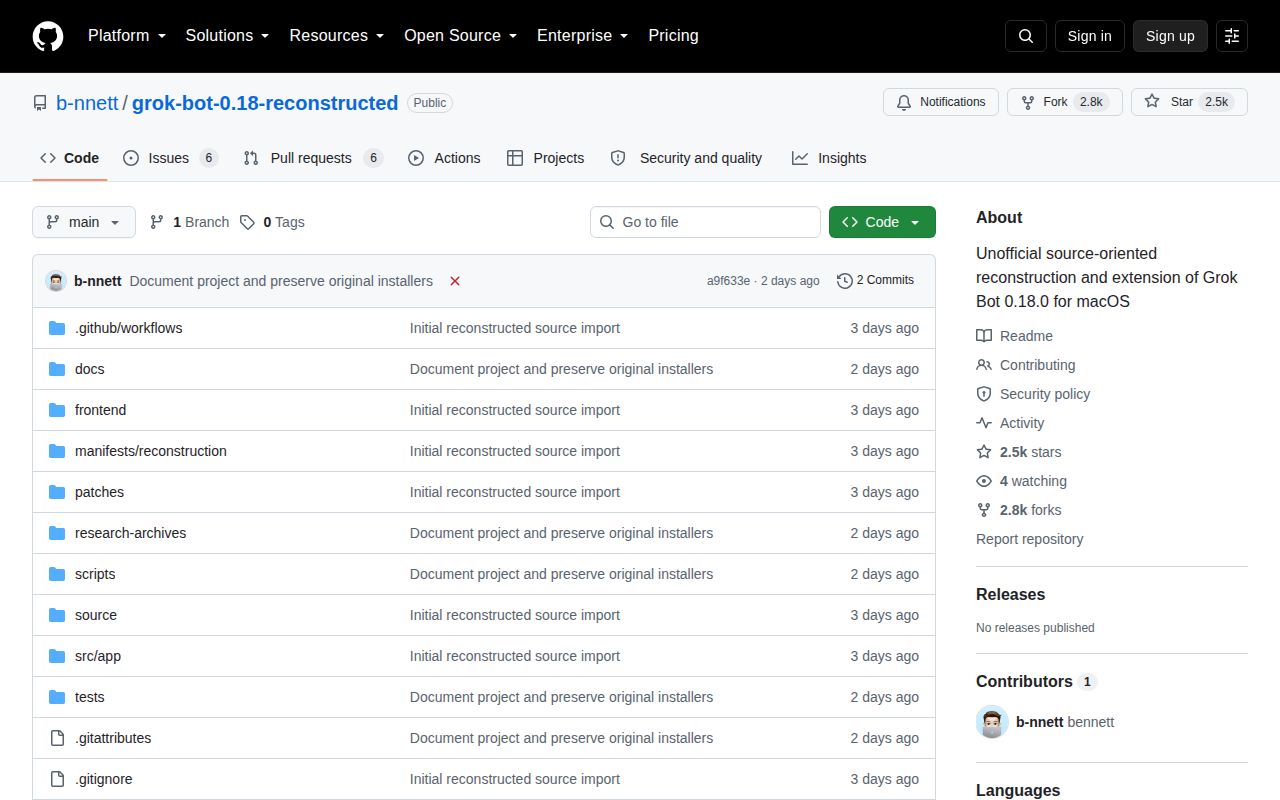Open Readme link with book icon
1280x800 pixels.
click(x=1014, y=336)
